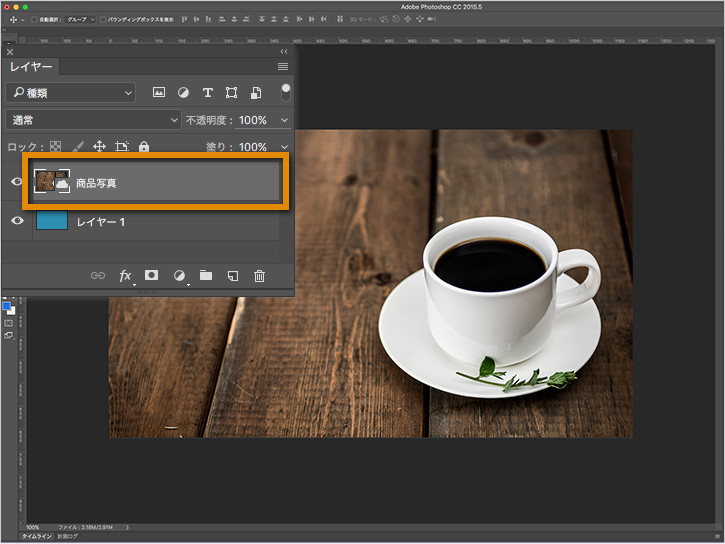Click the white background color swatch

click(12, 311)
